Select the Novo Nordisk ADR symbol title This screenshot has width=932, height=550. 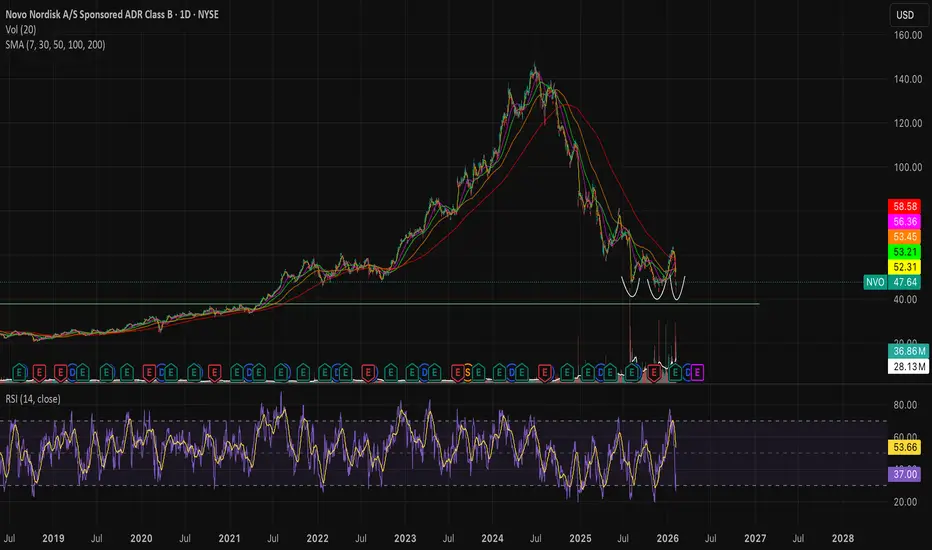112,14
